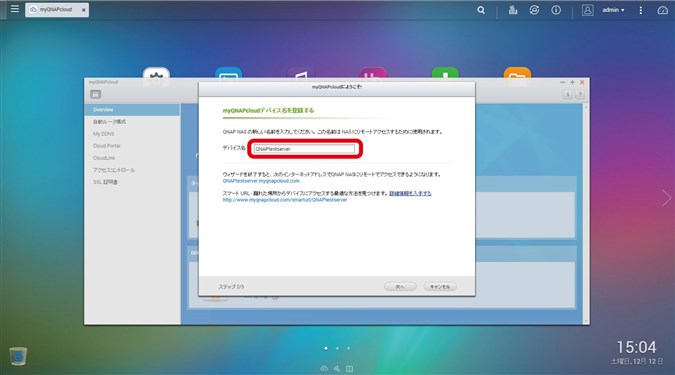Image resolution: width=675 pixels, height=375 pixels.
Task: Select the third desktop page dot
Action: coord(348,348)
